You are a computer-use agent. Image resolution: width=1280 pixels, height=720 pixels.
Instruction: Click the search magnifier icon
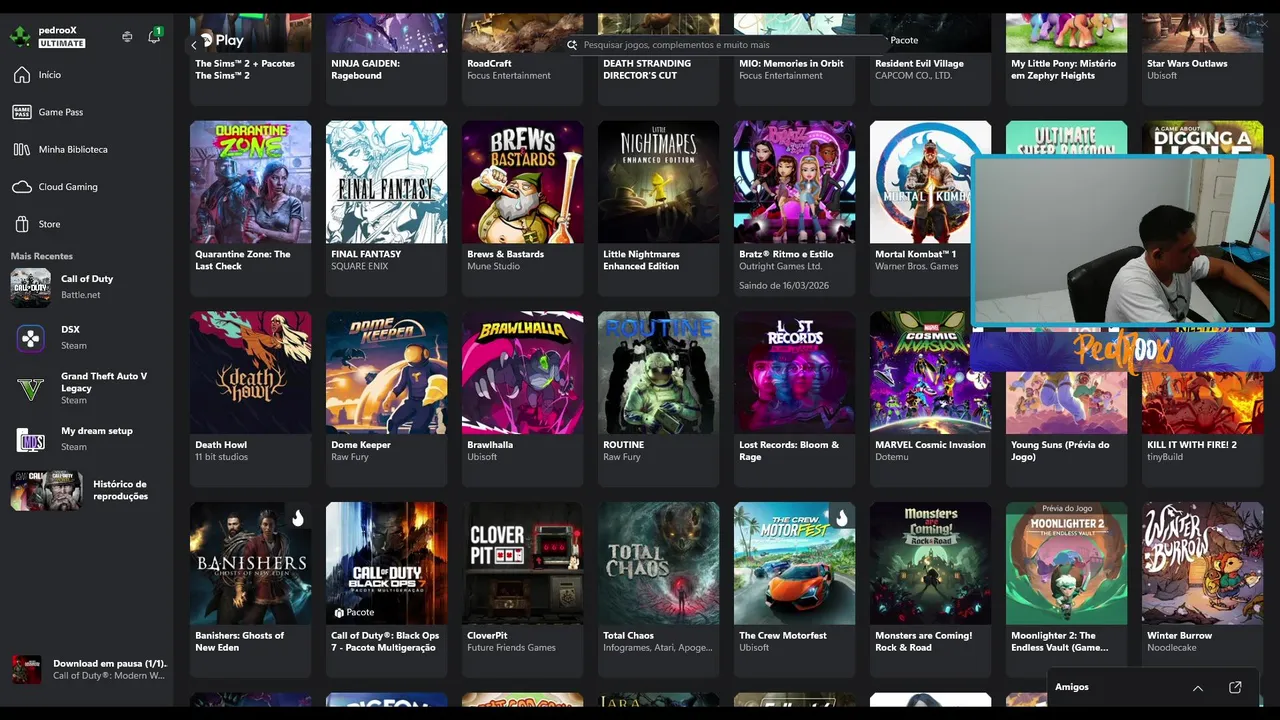572,45
